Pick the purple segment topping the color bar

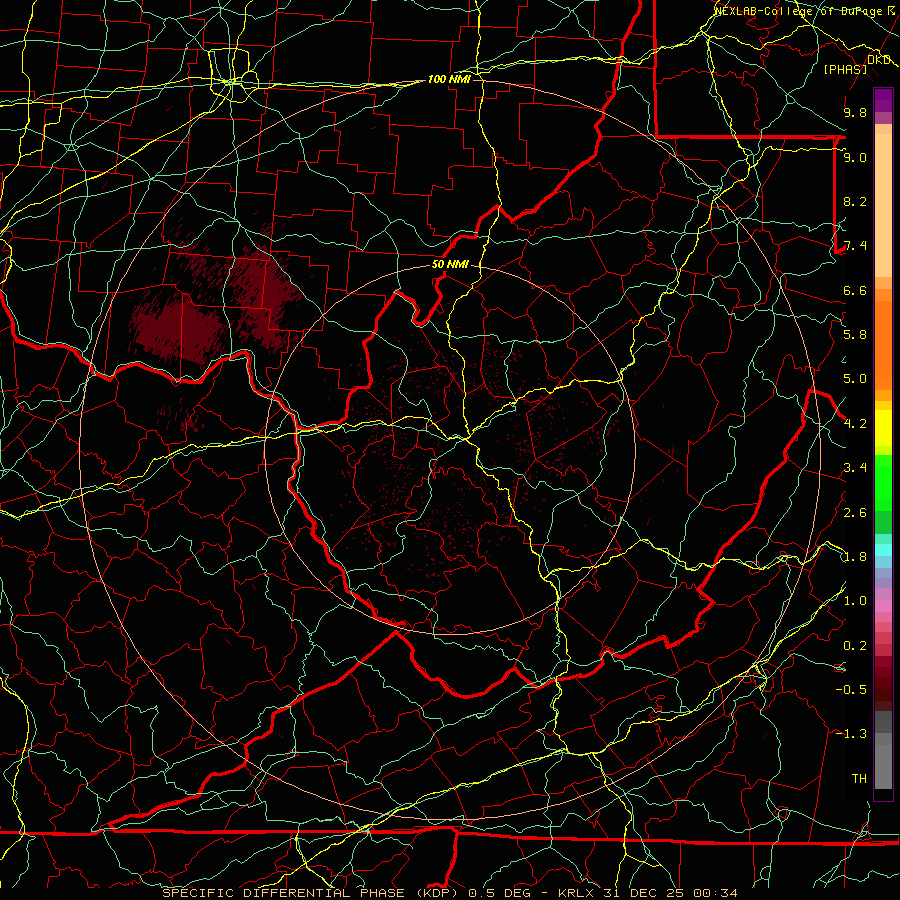click(x=883, y=100)
